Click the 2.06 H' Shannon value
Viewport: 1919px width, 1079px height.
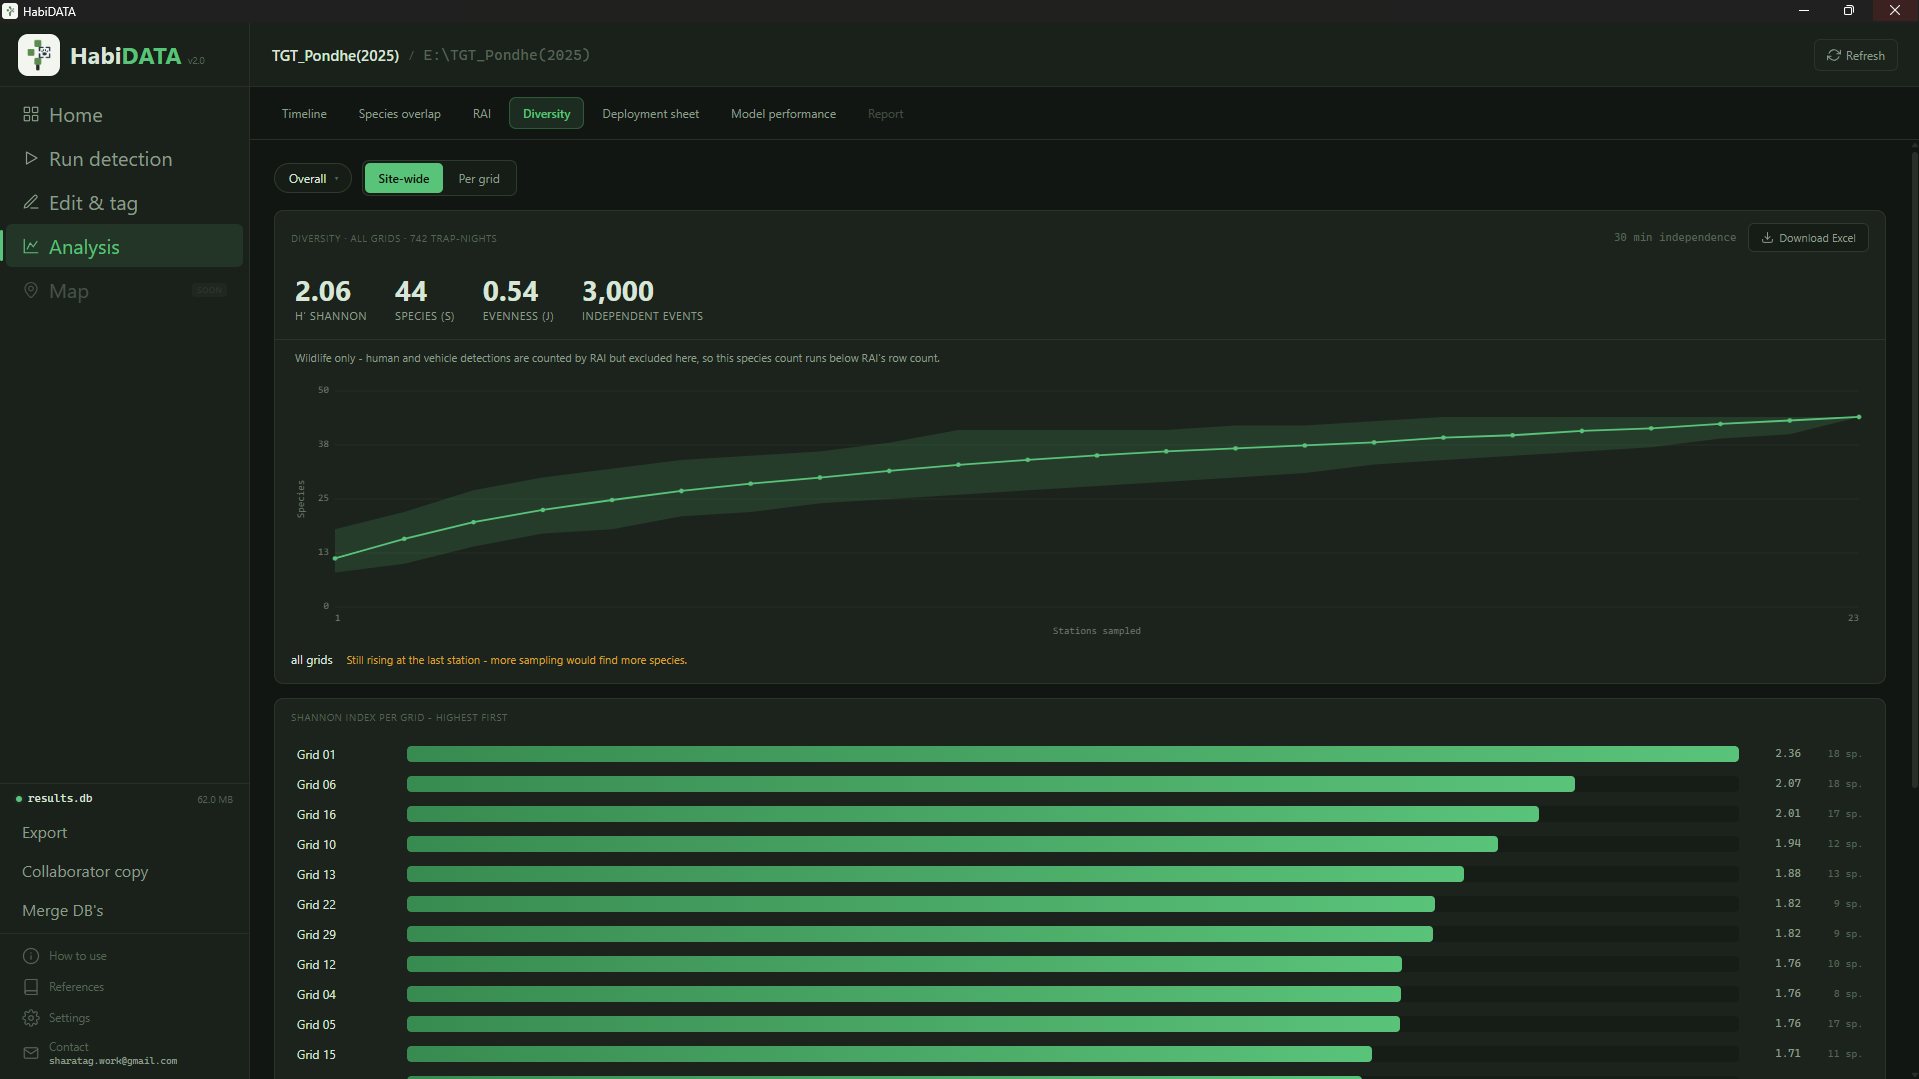(323, 291)
